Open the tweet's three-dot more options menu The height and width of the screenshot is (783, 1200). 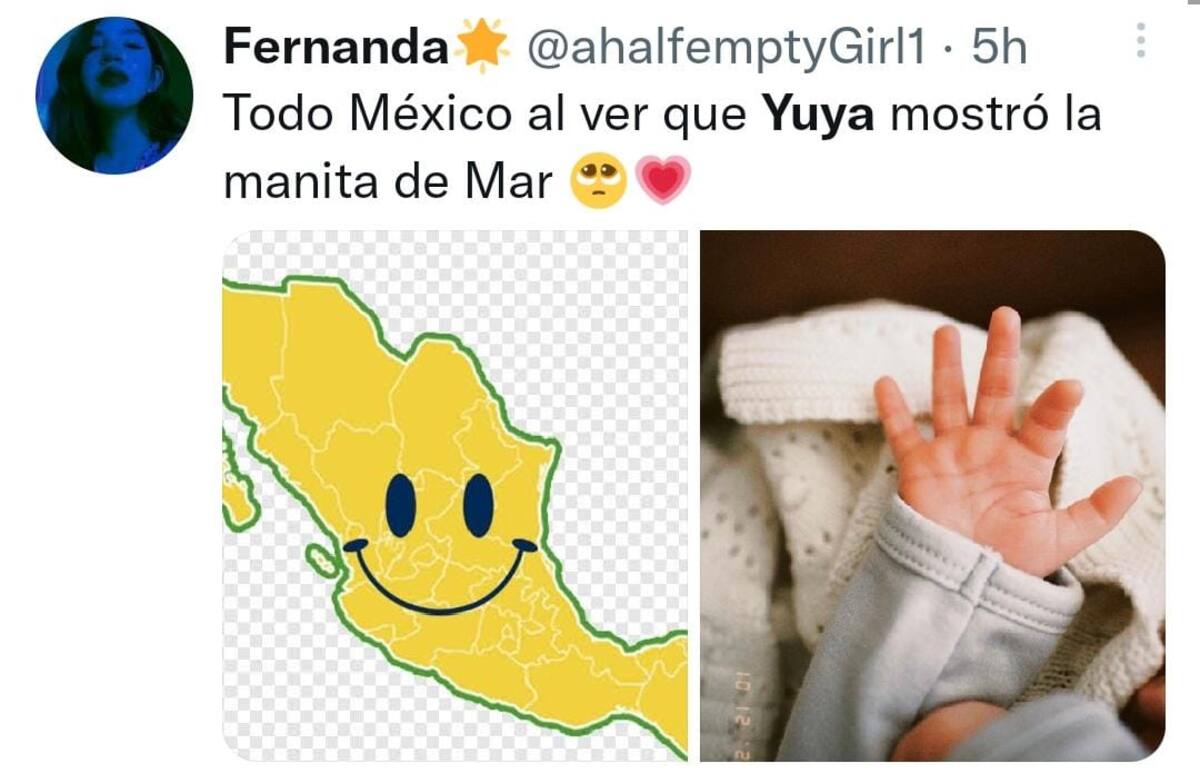coord(1141,40)
